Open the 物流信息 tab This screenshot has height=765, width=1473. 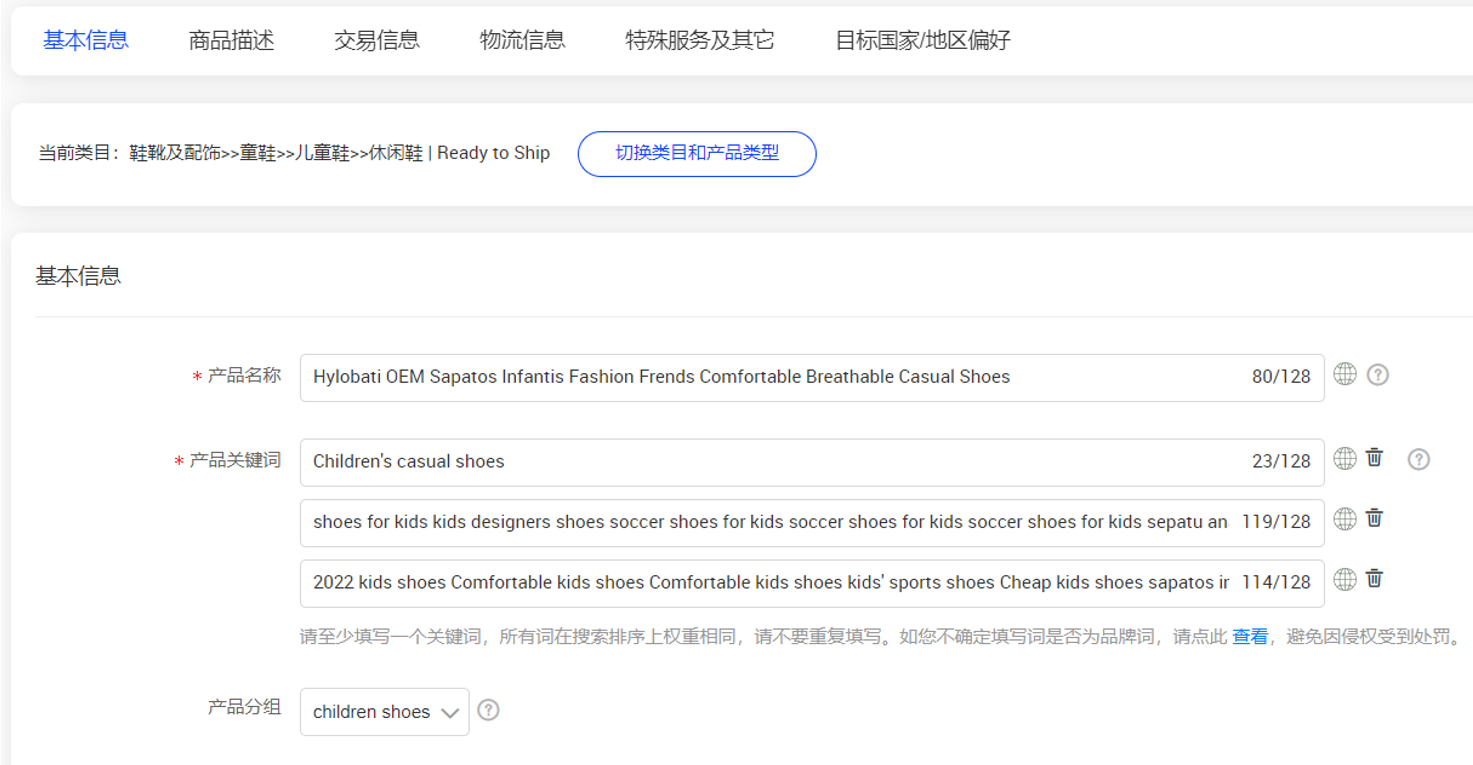coord(522,41)
